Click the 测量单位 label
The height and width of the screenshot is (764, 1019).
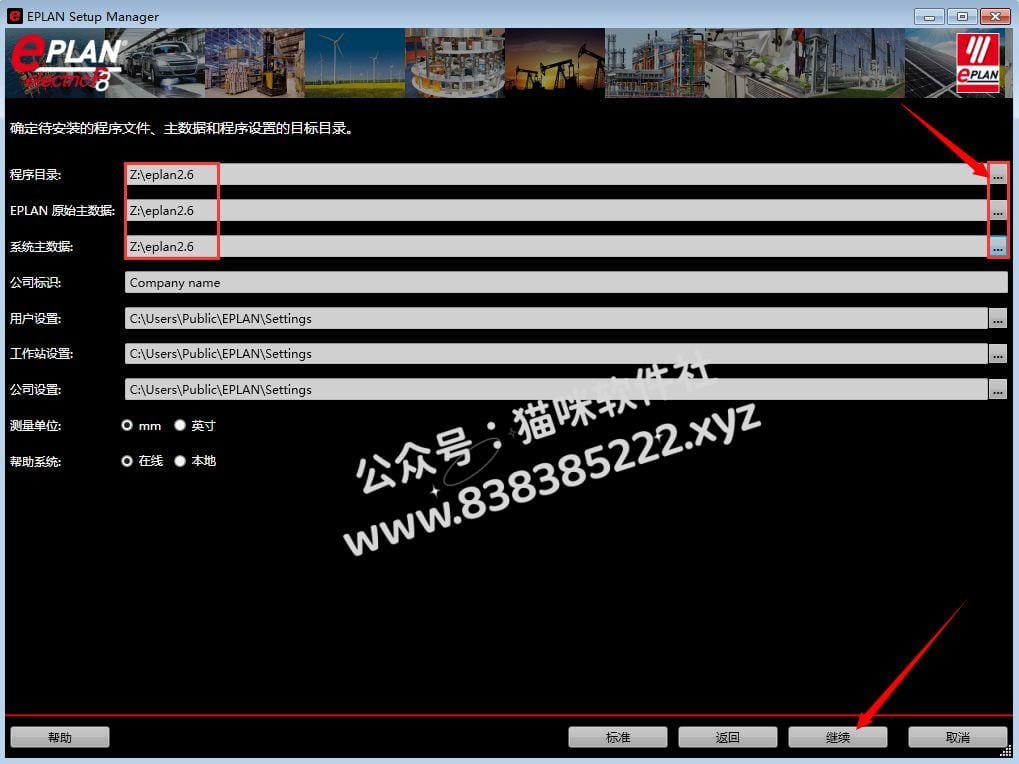pos(35,426)
